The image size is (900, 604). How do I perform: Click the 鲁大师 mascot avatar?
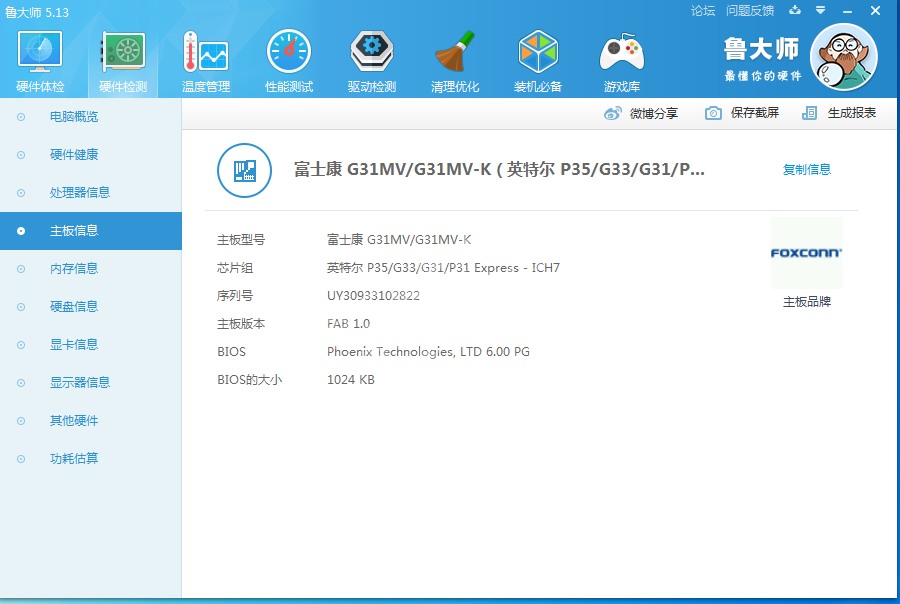point(844,57)
